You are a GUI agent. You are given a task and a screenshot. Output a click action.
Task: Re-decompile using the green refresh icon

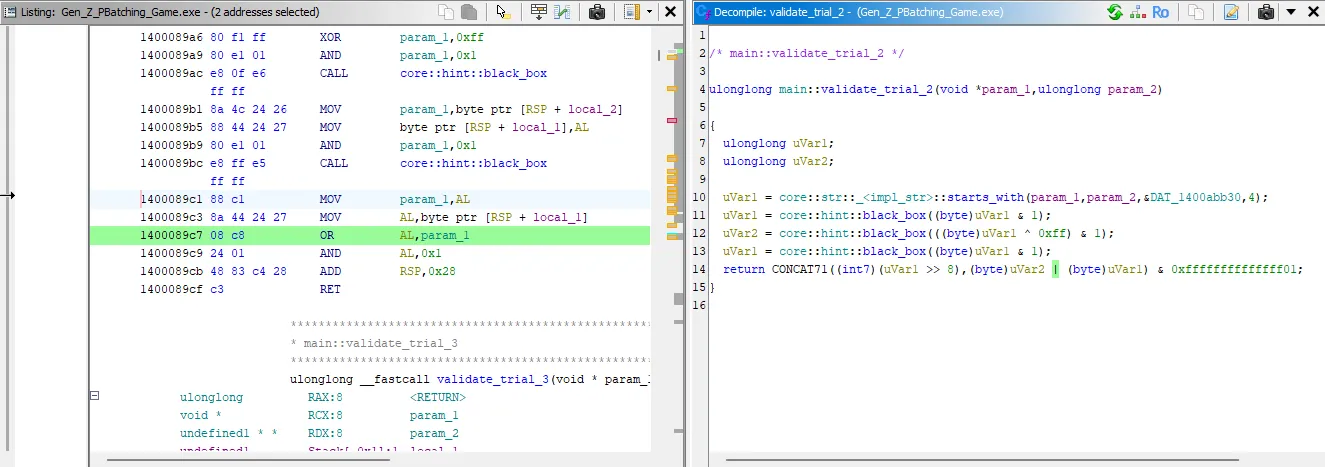[1115, 12]
